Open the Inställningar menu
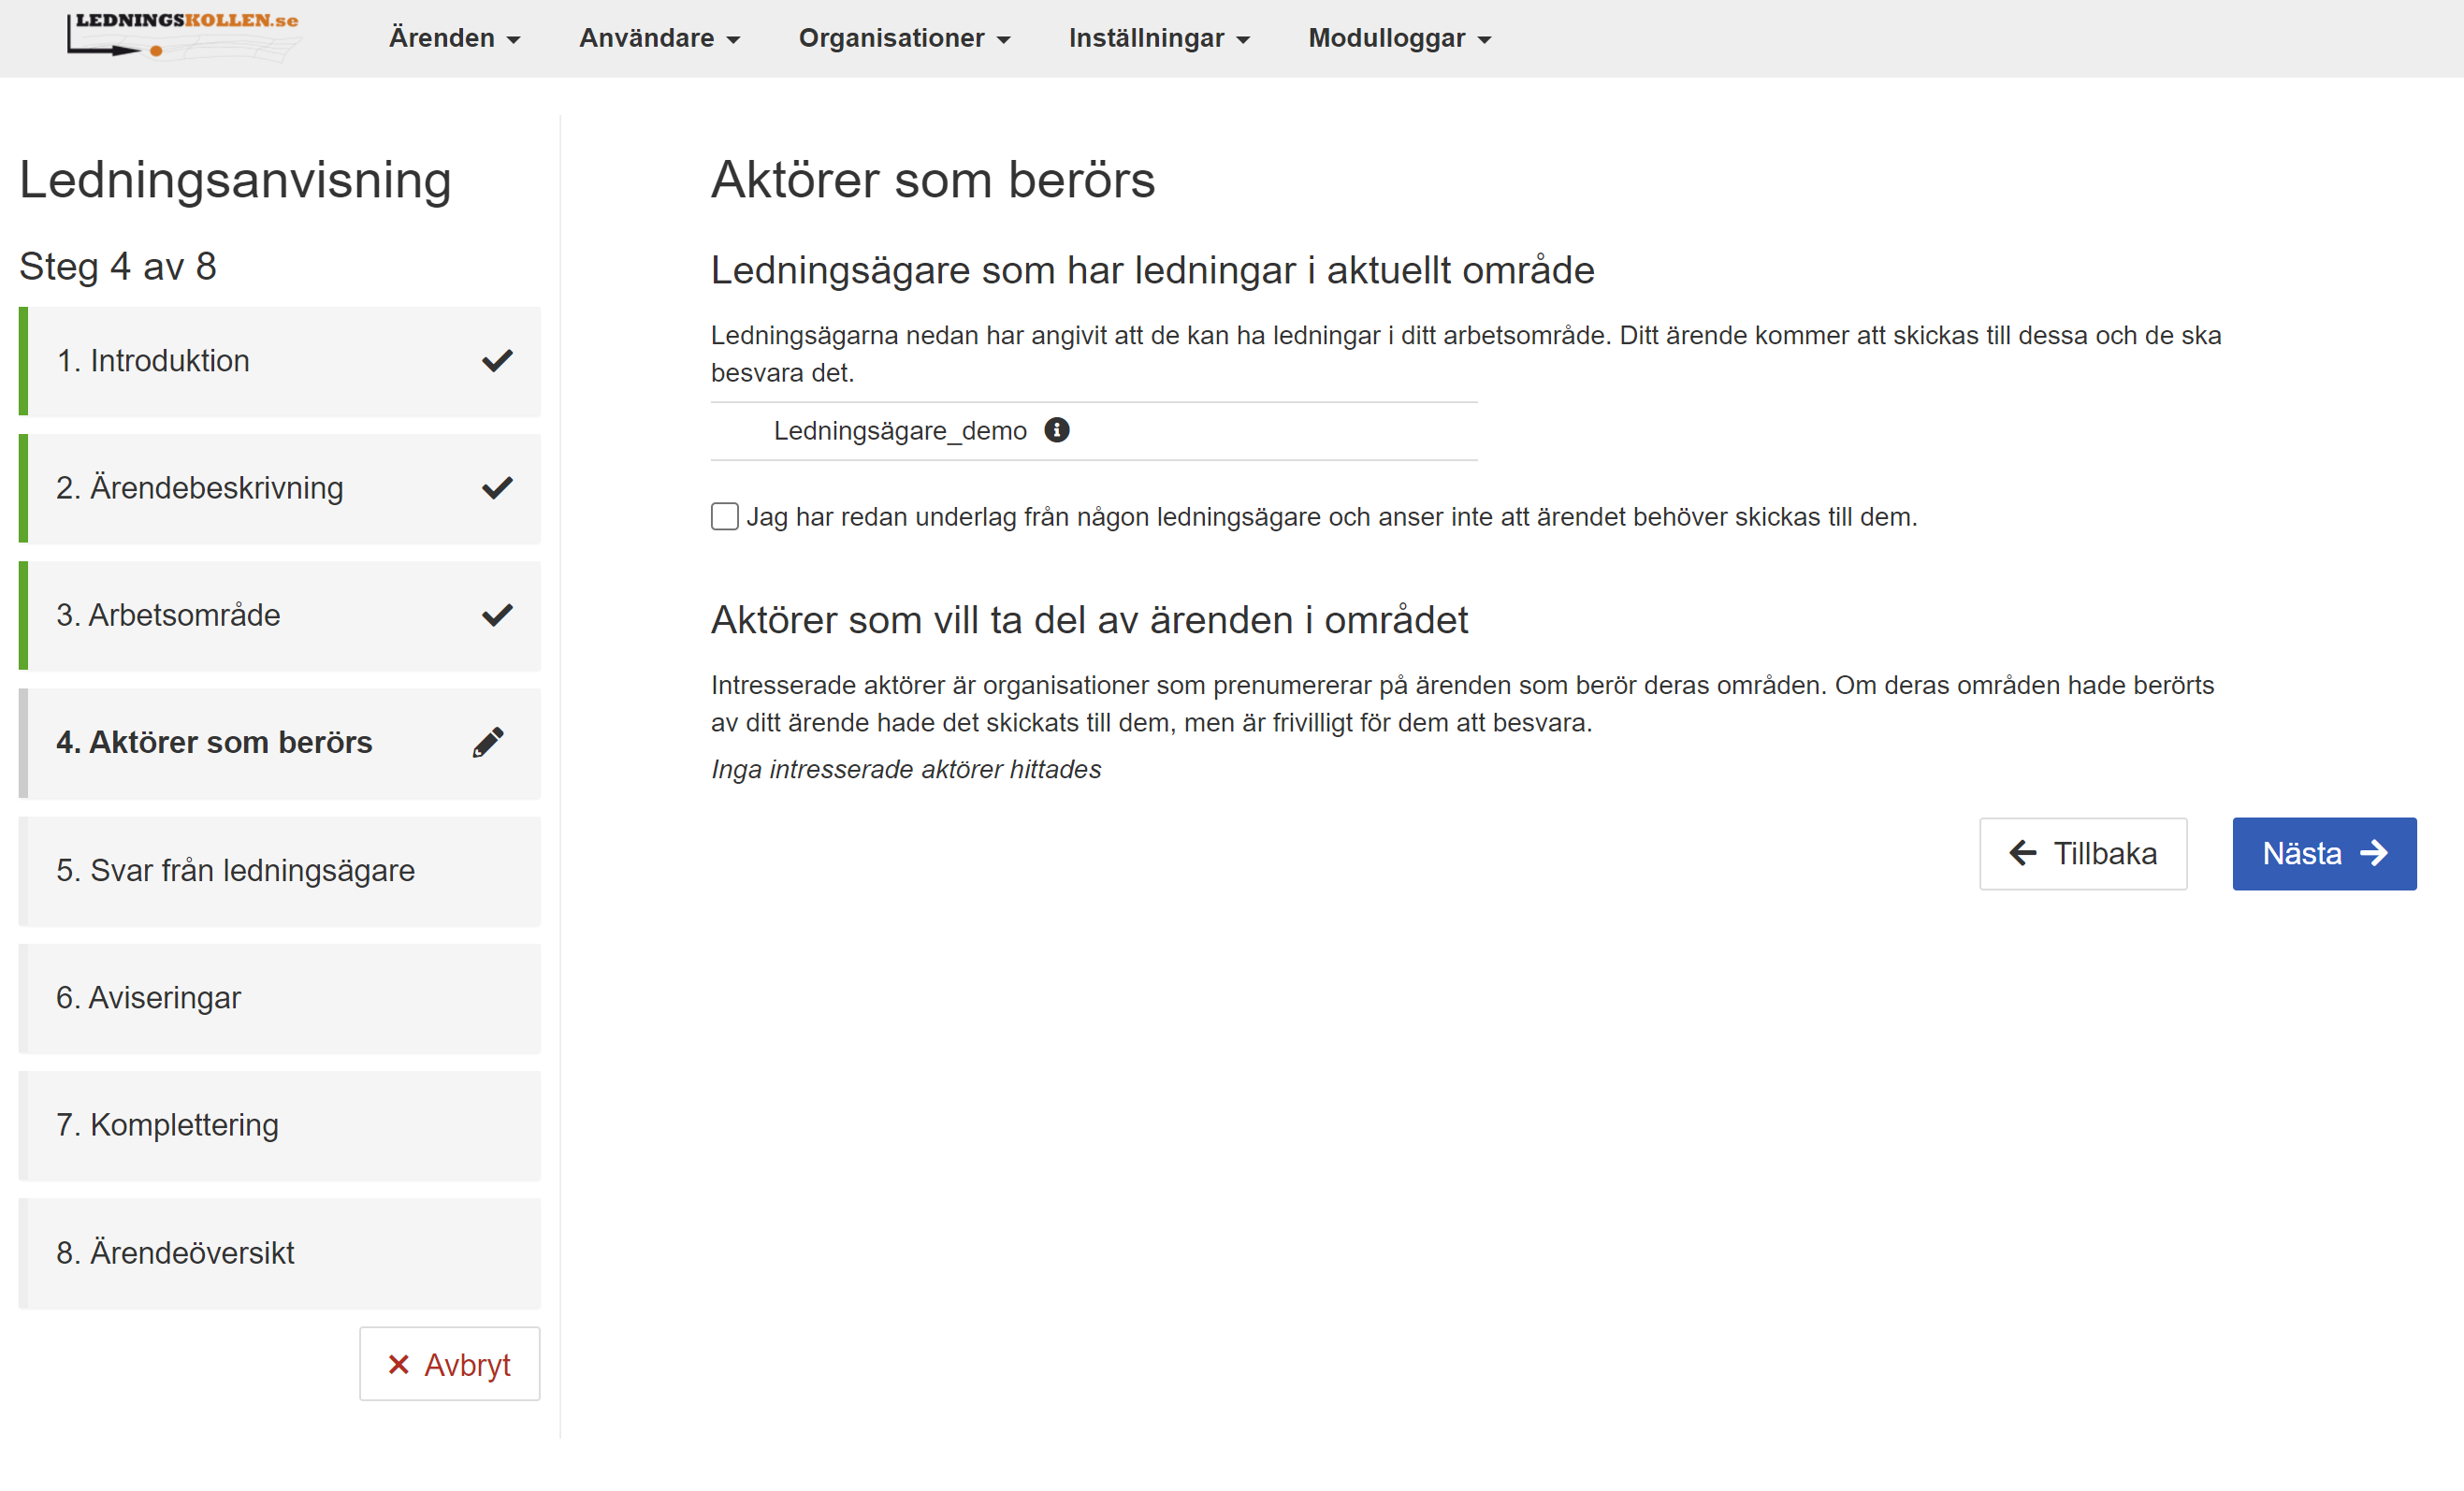 [1158, 38]
